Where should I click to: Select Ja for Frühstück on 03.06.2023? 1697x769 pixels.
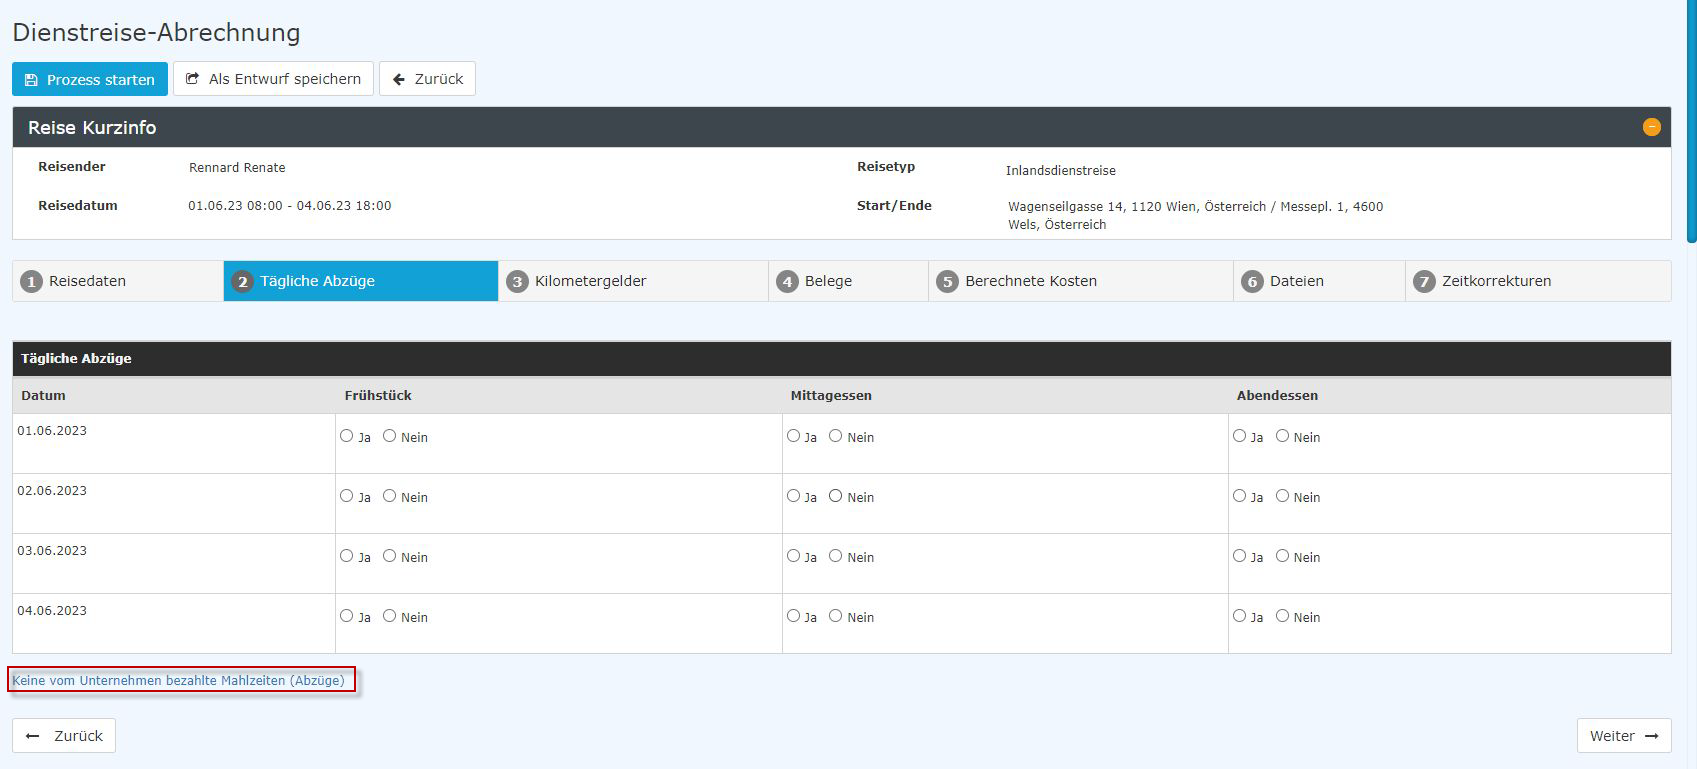[347, 556]
